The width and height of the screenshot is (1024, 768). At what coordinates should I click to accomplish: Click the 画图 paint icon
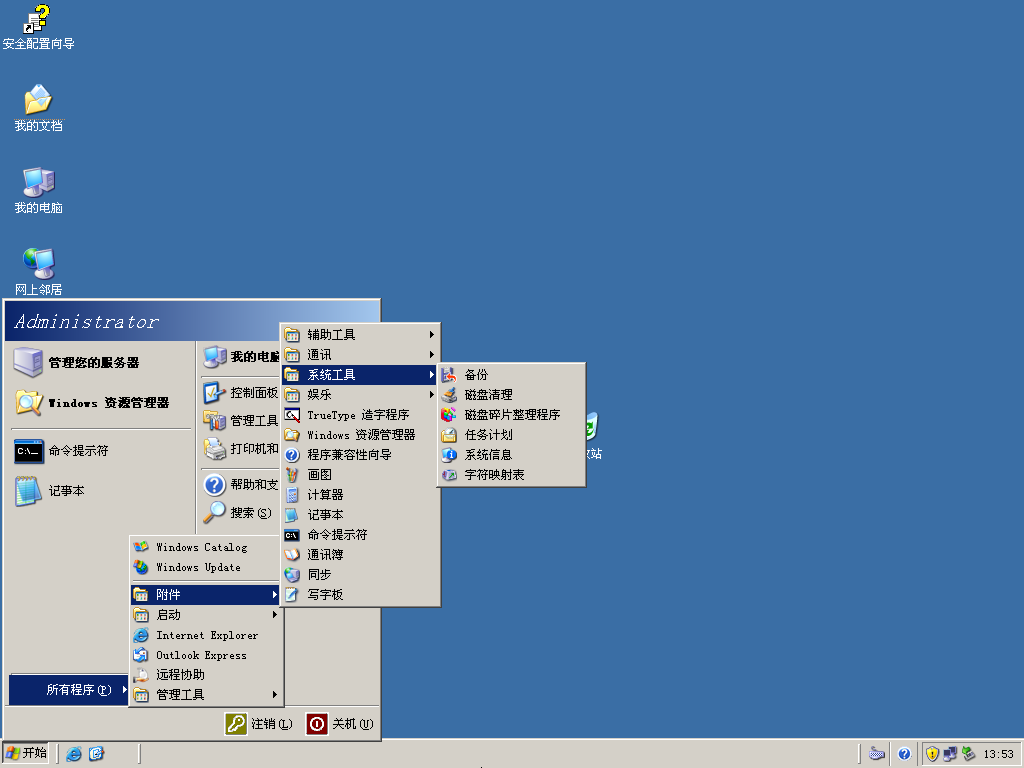tap(292, 475)
